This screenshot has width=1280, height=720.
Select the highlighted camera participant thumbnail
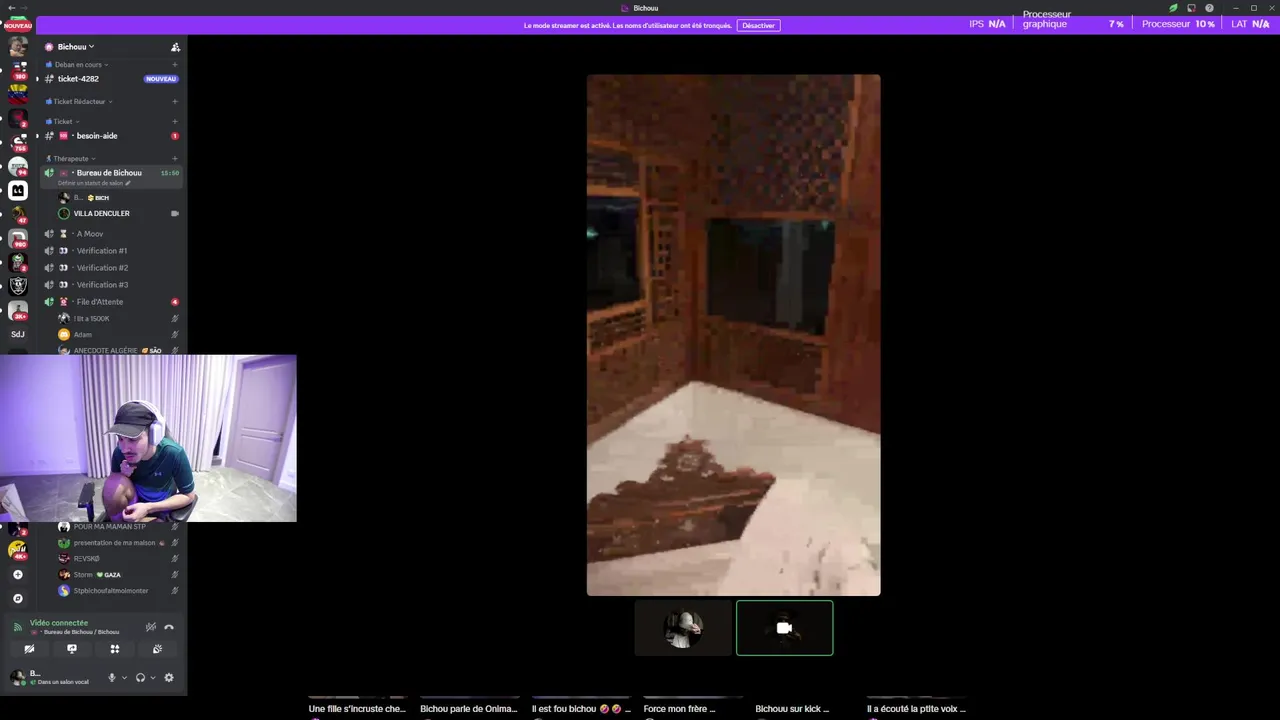click(785, 628)
